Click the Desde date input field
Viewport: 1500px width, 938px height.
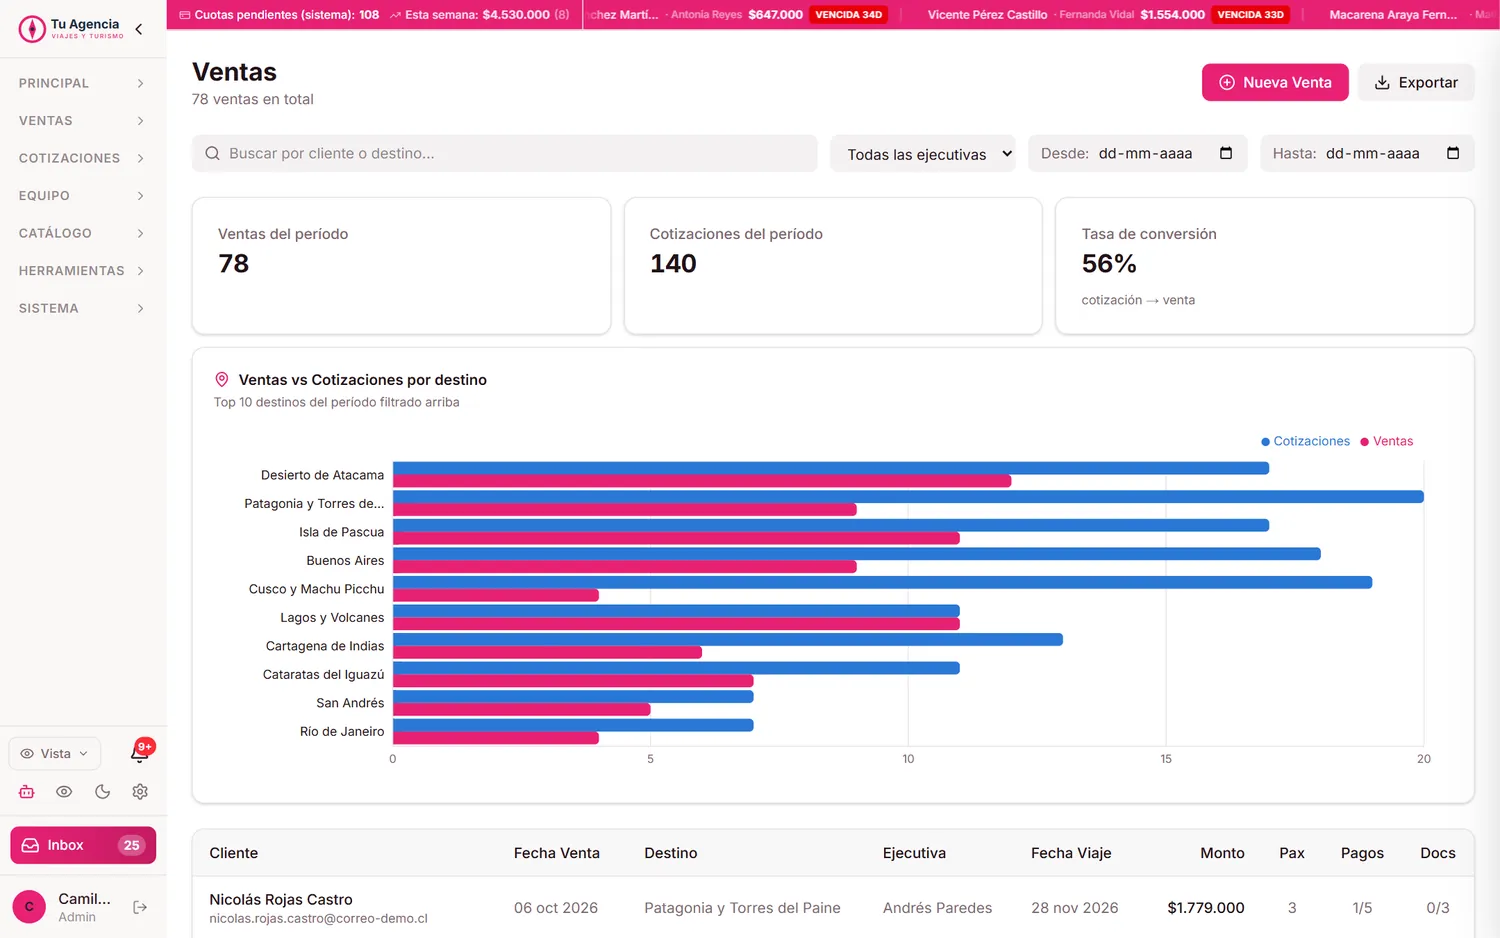[1138, 153]
